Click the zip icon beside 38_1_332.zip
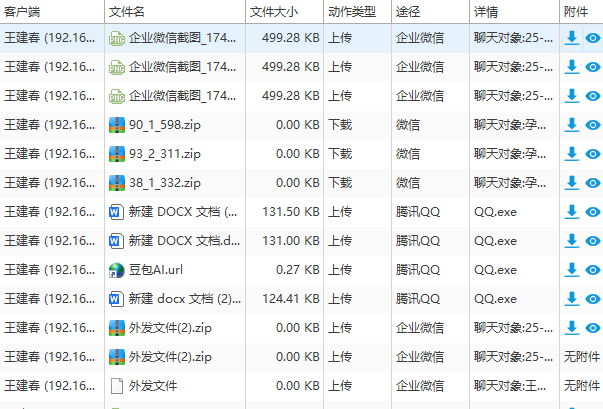Image resolution: width=603 pixels, height=409 pixels. 117,183
